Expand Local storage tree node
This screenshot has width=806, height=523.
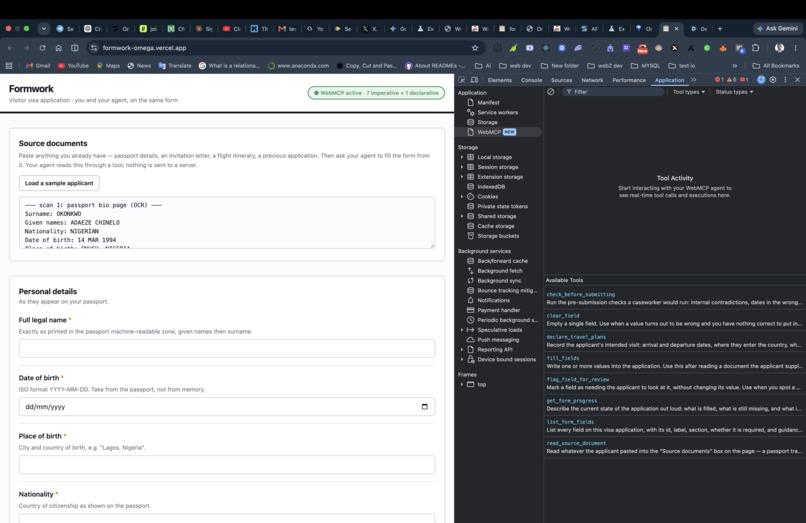click(x=461, y=157)
